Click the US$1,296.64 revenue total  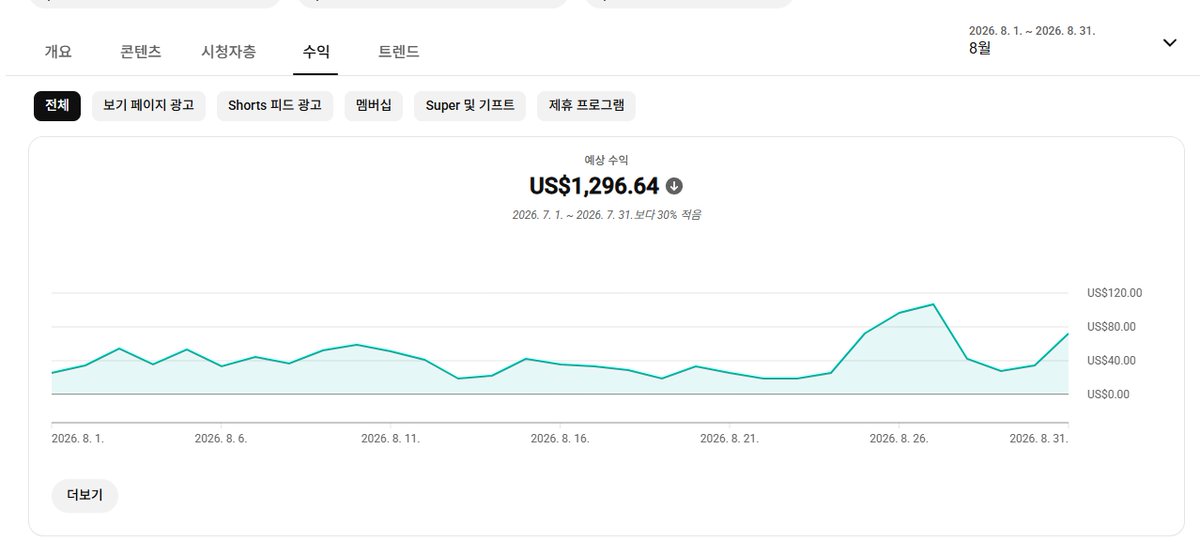point(594,186)
